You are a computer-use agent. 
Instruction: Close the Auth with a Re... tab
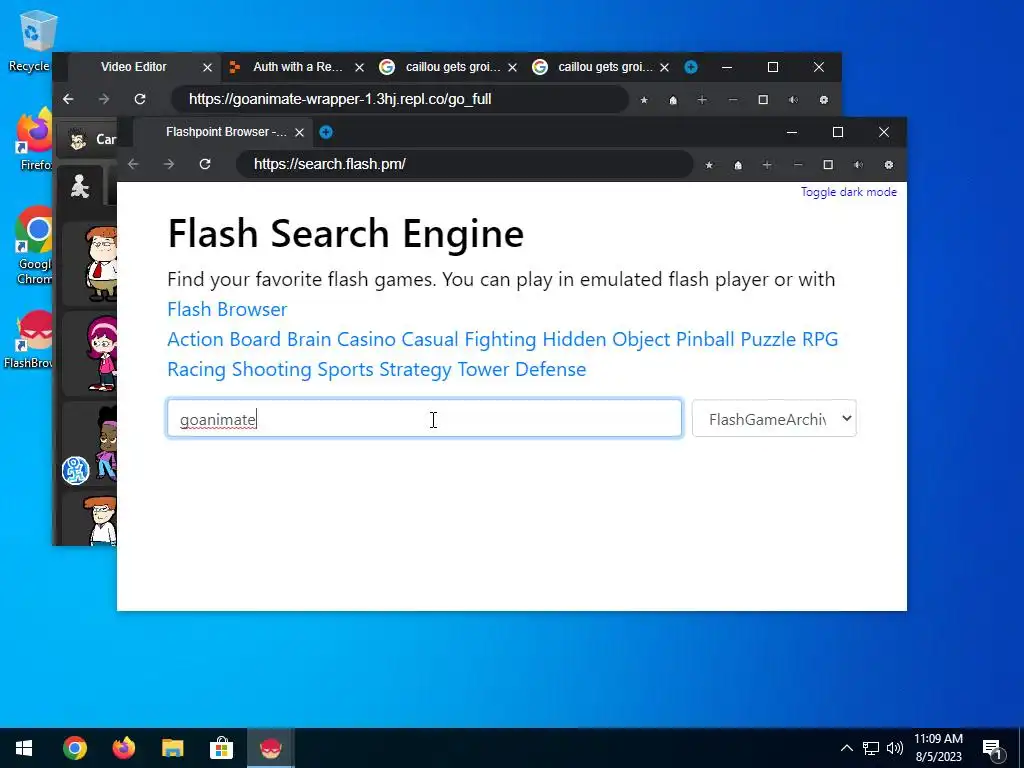(359, 67)
